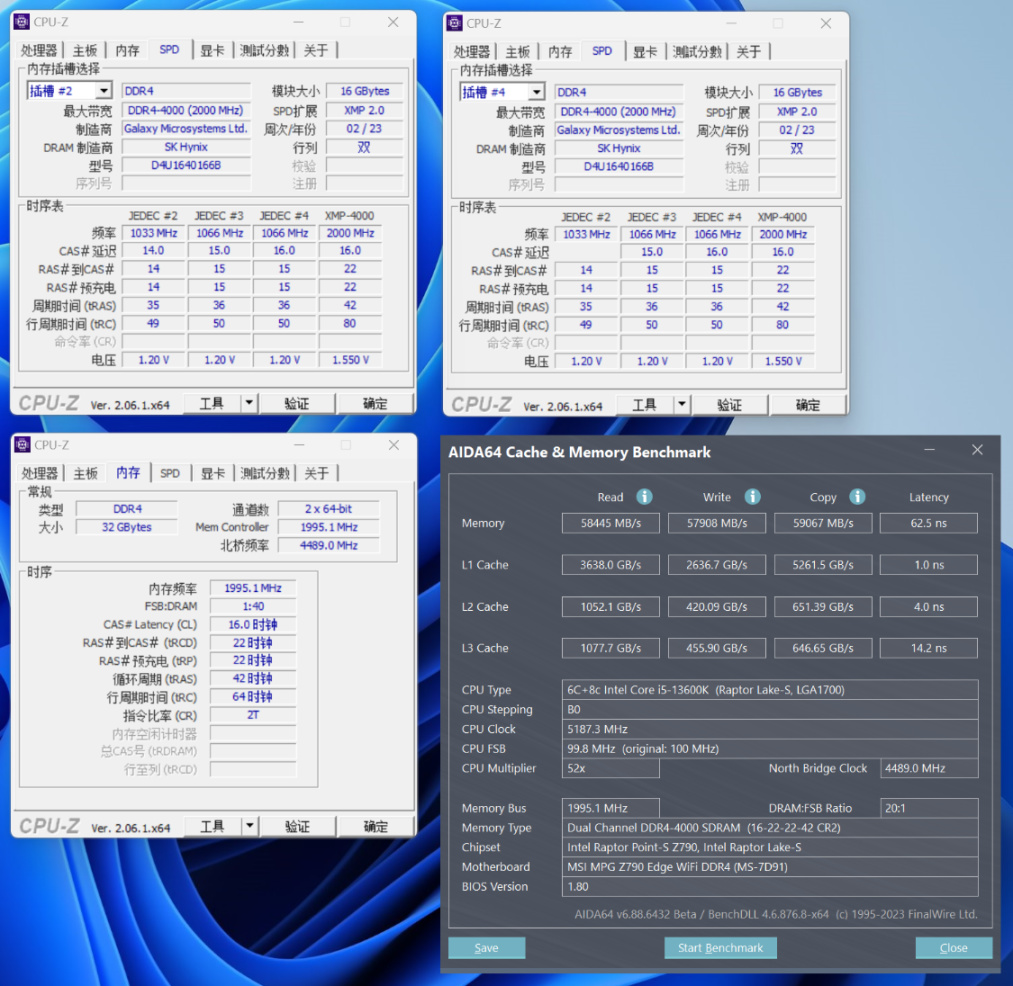Click the Copy info icon in AIDA64
The height and width of the screenshot is (986, 1013).
tap(857, 496)
